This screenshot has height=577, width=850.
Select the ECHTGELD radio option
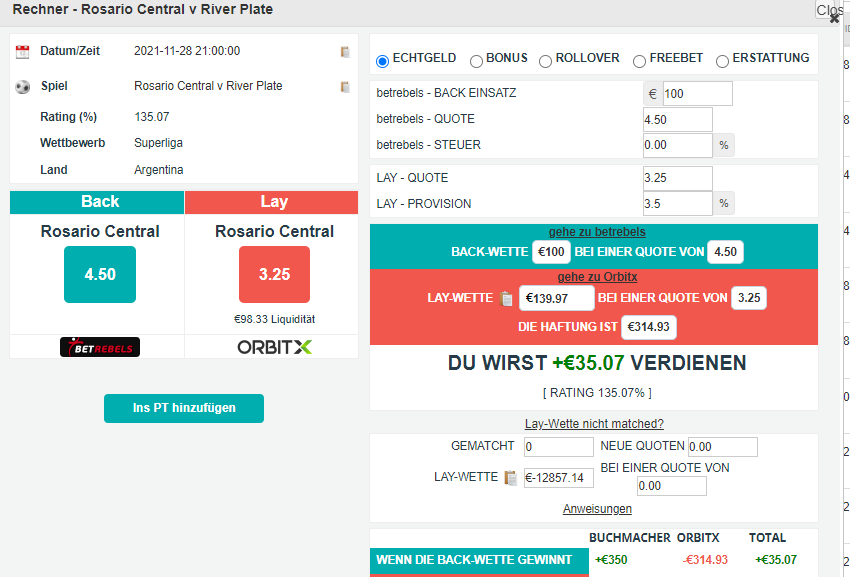pyautogui.click(x=382, y=61)
